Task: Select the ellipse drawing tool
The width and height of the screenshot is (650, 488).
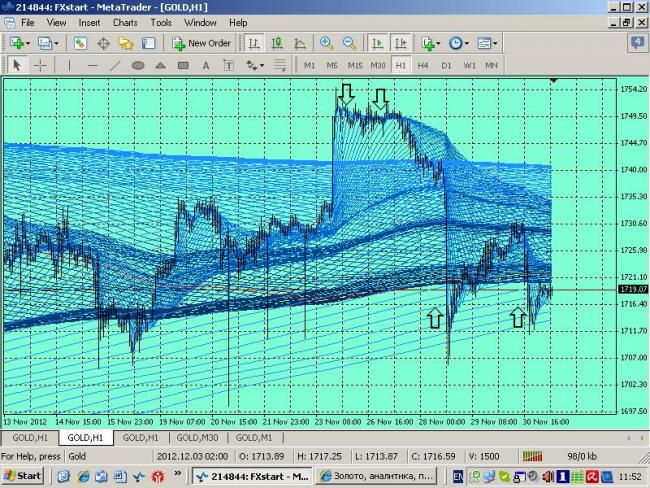Action: (x=138, y=65)
